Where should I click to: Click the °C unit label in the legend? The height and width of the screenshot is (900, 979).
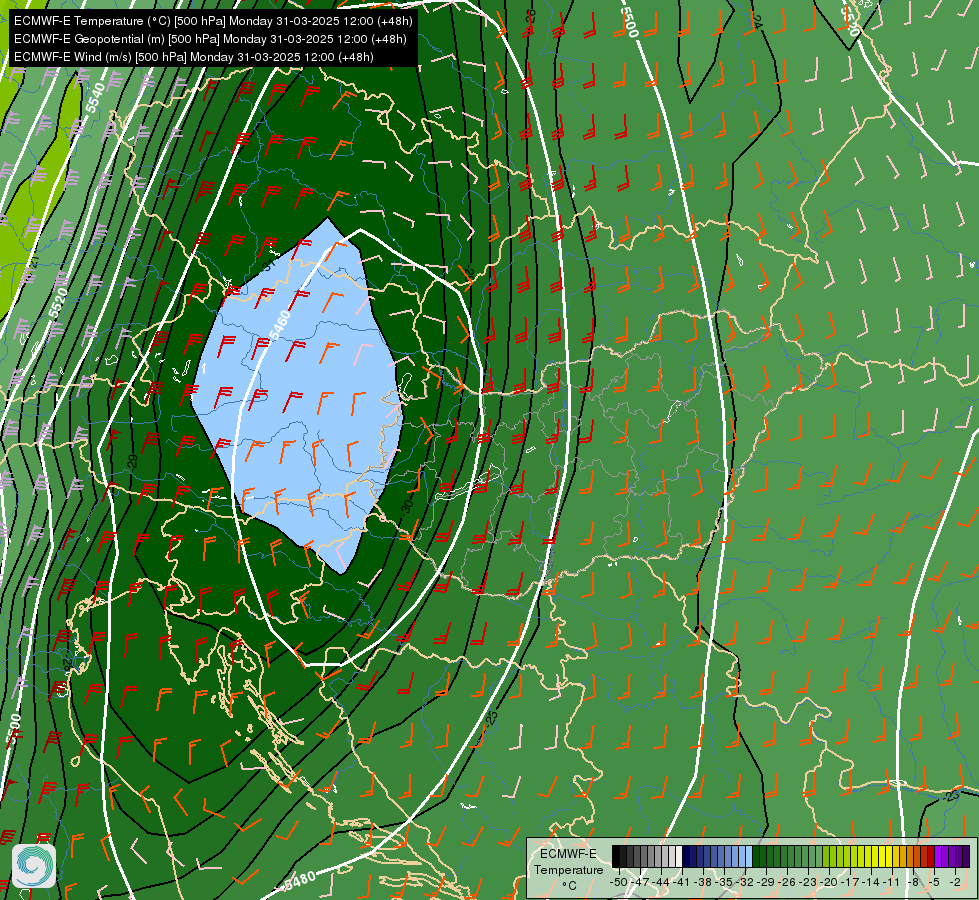569,886
